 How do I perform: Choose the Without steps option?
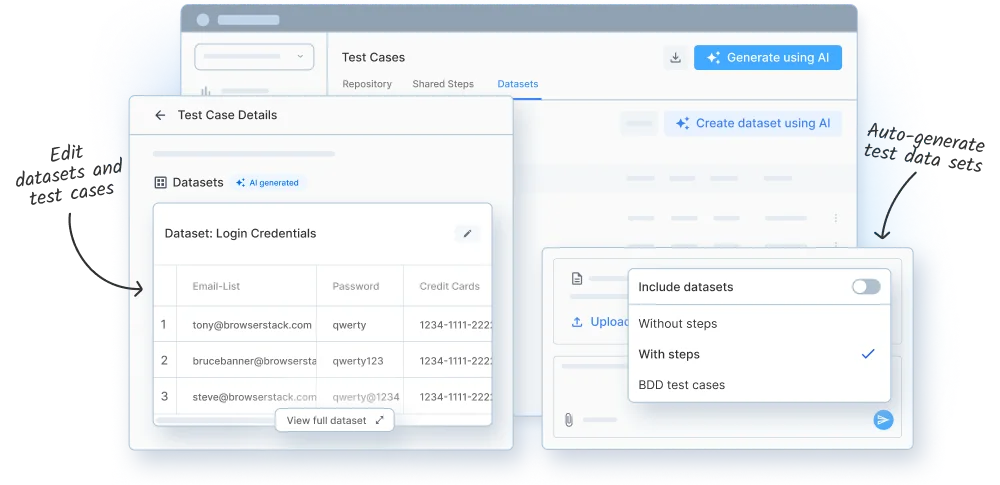coord(759,324)
